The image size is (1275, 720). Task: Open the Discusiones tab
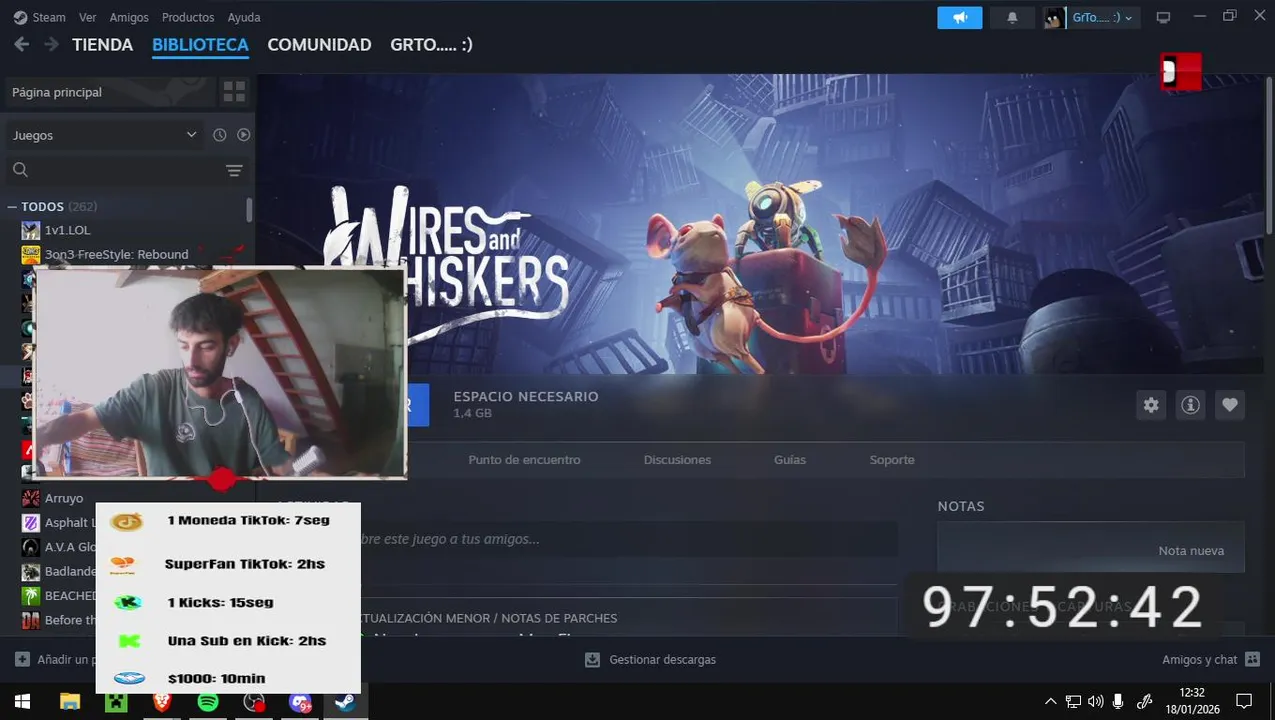(677, 460)
